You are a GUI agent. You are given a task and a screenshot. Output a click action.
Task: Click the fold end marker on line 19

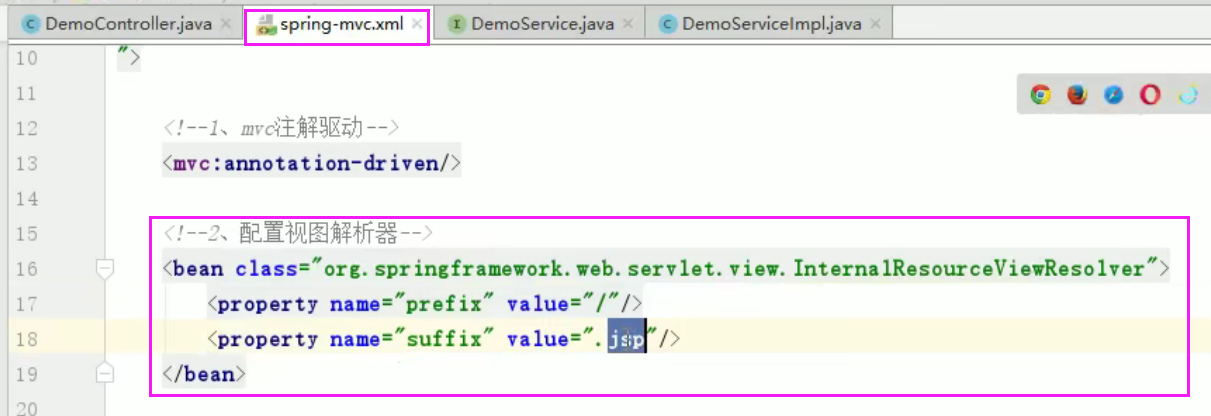tap(105, 373)
